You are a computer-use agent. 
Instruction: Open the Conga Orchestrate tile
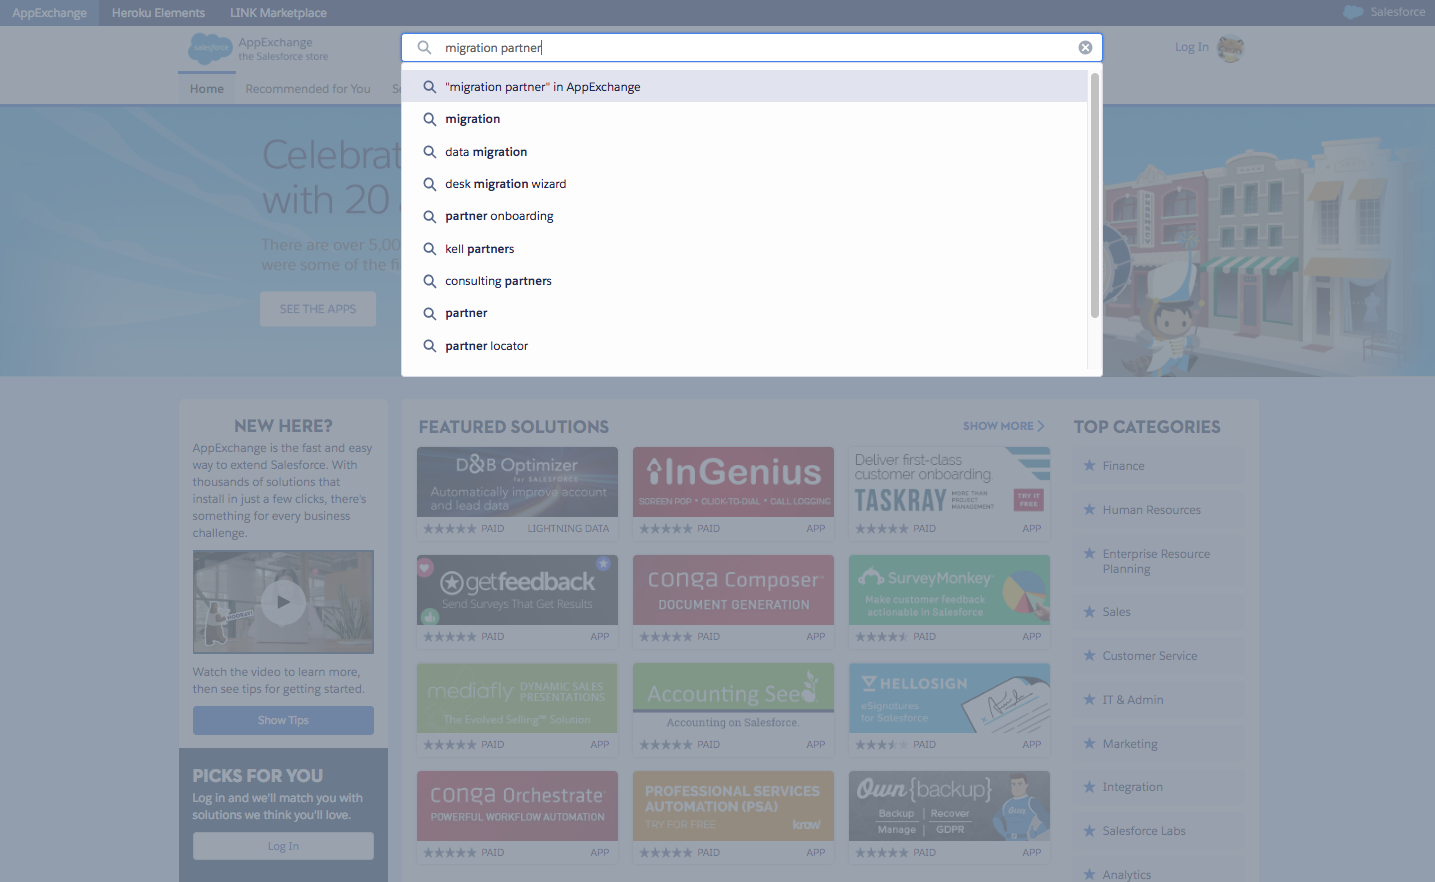[517, 817]
